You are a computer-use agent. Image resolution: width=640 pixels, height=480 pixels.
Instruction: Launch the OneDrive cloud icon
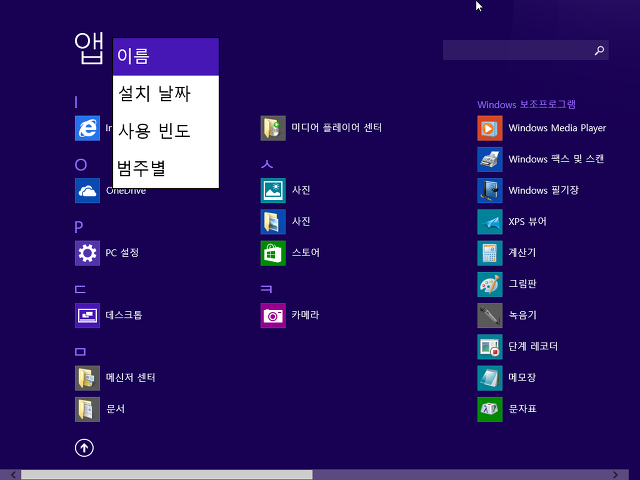point(87,191)
